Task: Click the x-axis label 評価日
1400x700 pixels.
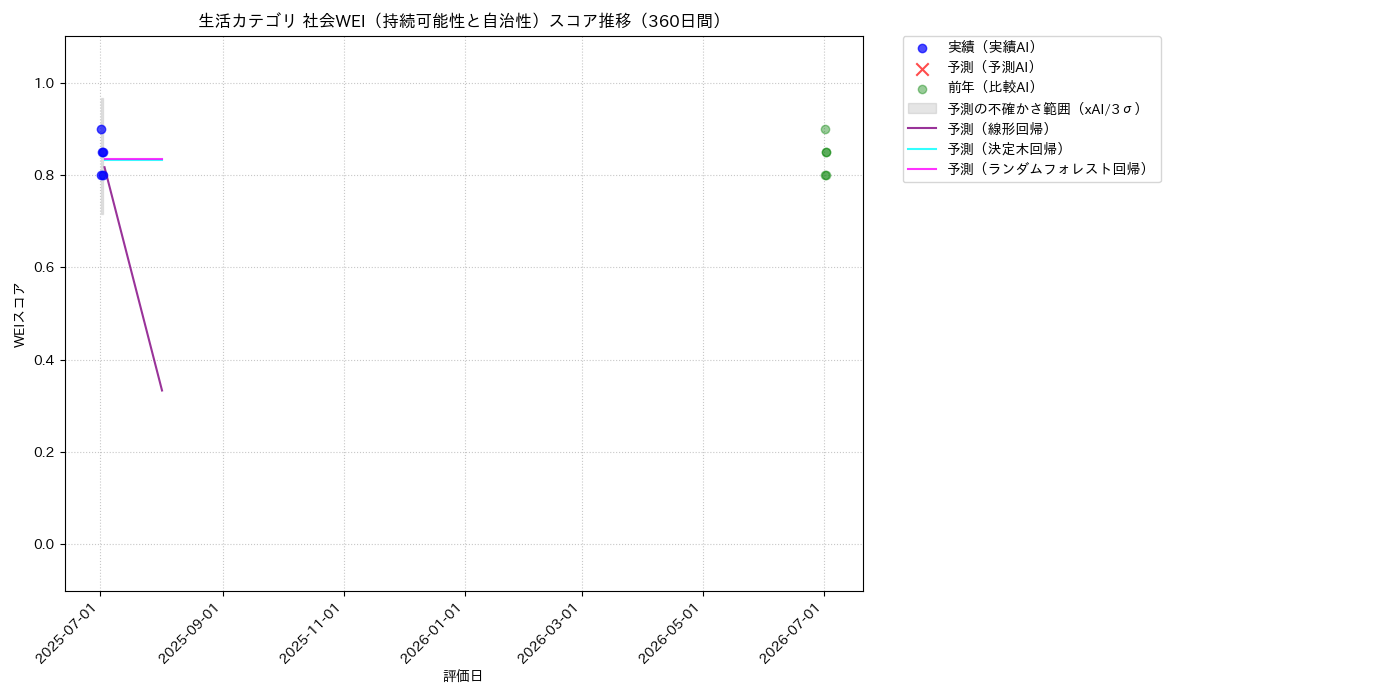Action: [x=463, y=677]
